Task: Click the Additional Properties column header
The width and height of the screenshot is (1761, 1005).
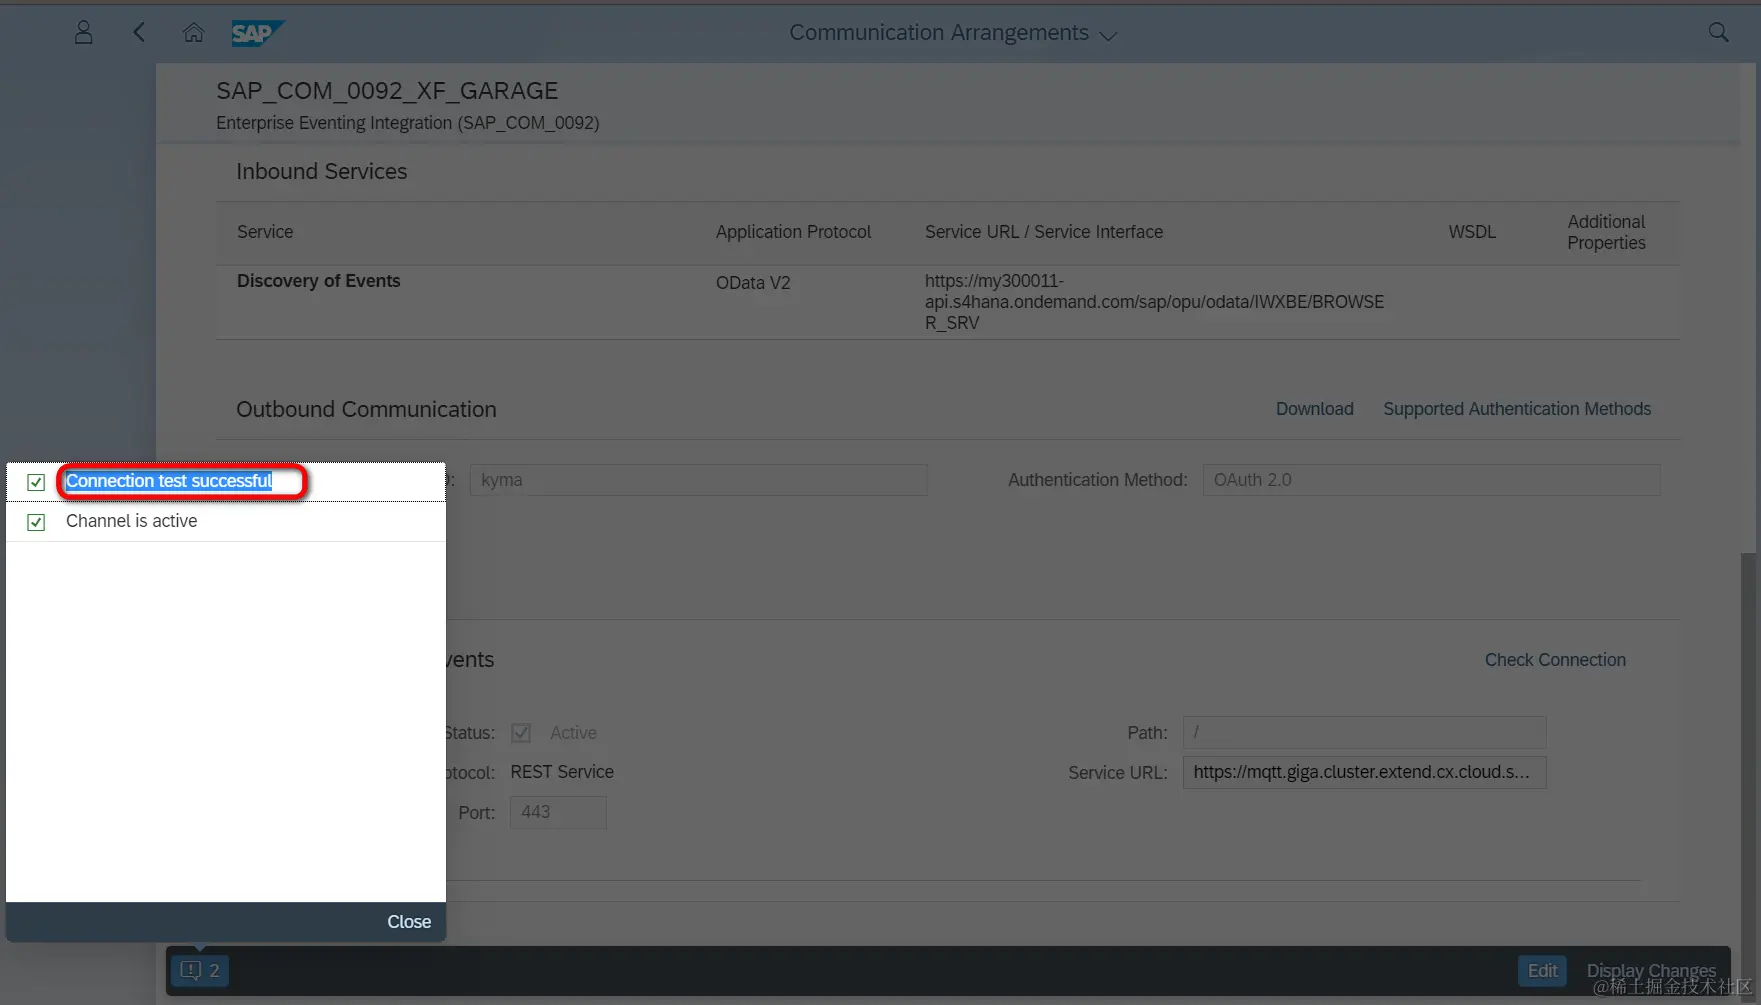Action: click(x=1606, y=232)
